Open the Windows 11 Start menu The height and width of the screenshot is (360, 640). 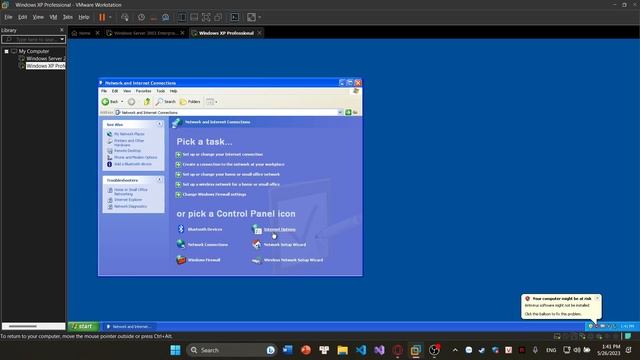176,350
